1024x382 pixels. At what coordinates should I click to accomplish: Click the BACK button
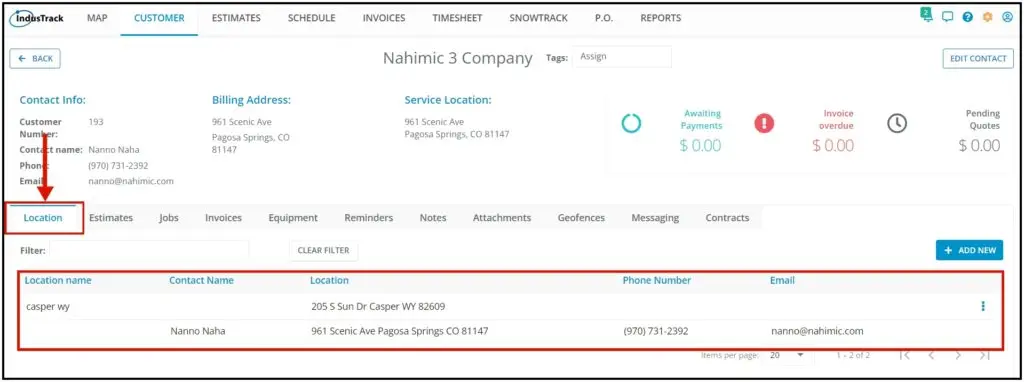coord(35,58)
